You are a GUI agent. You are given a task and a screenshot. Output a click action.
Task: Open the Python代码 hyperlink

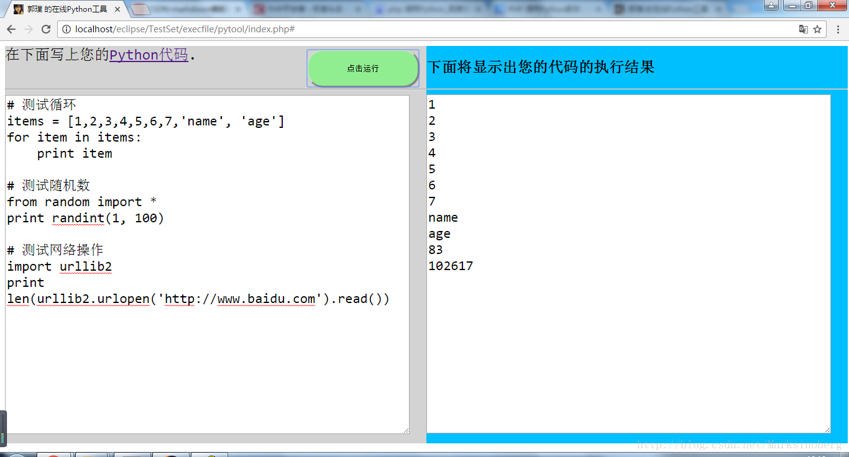click(x=148, y=55)
